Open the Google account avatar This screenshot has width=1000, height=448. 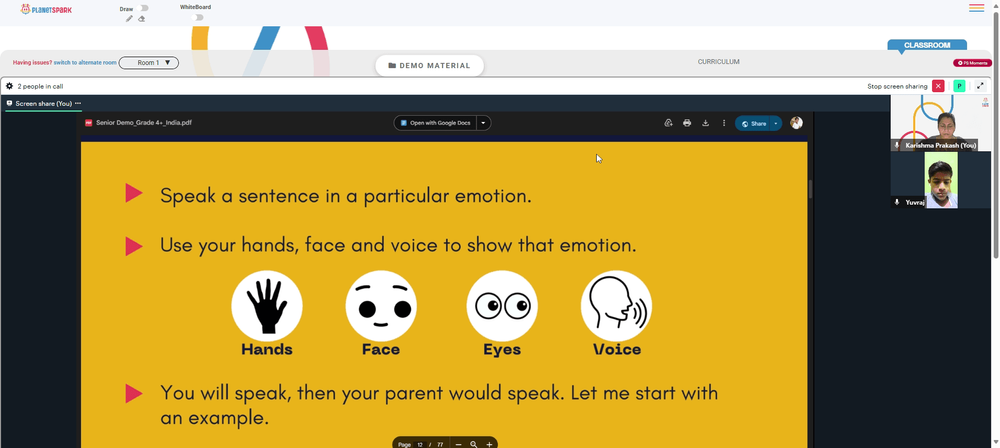click(x=796, y=123)
